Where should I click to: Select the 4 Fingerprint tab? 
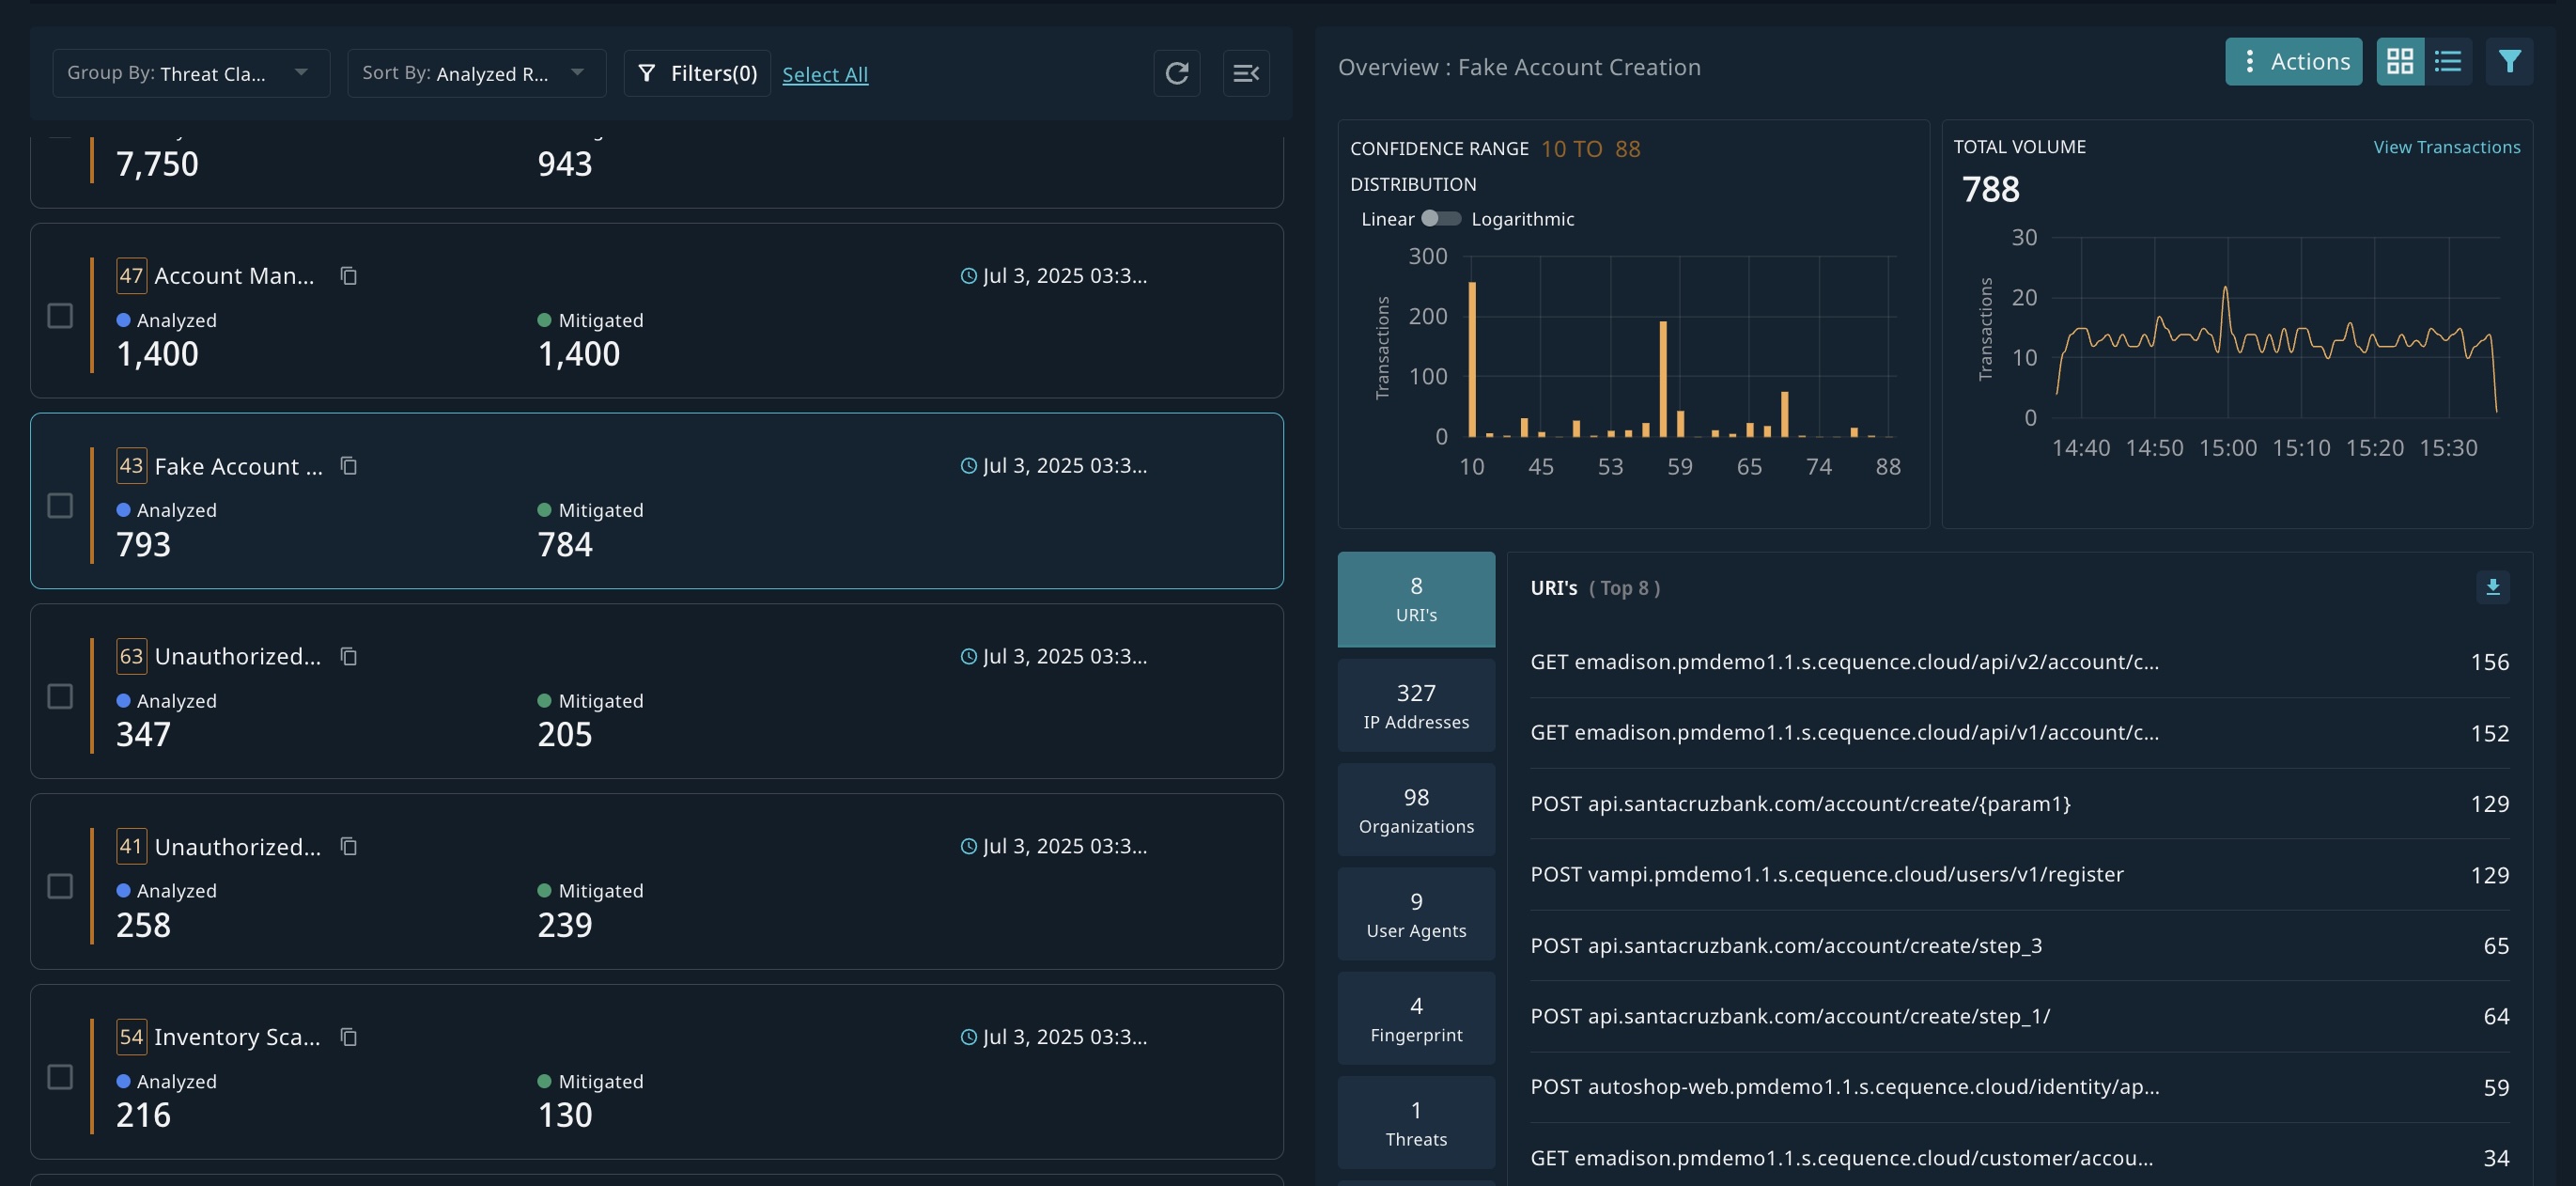[x=1416, y=1018]
